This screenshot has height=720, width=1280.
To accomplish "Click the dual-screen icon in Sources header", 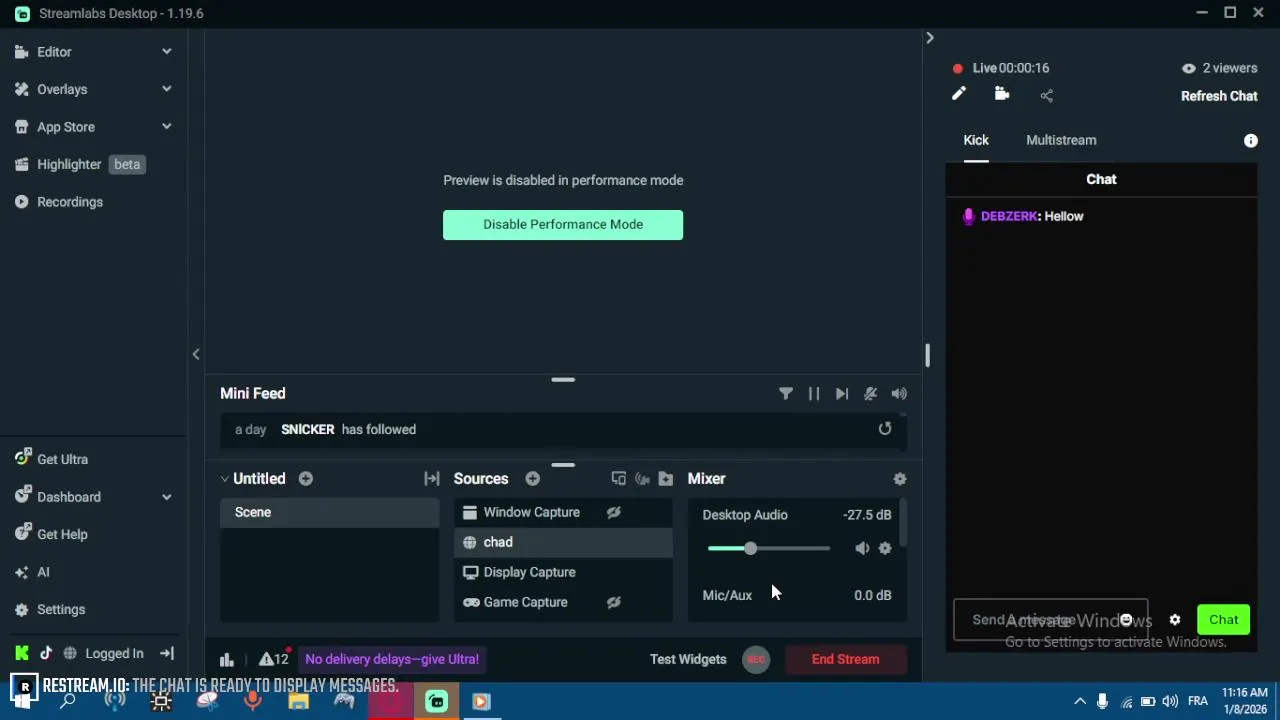I will [x=618, y=479].
